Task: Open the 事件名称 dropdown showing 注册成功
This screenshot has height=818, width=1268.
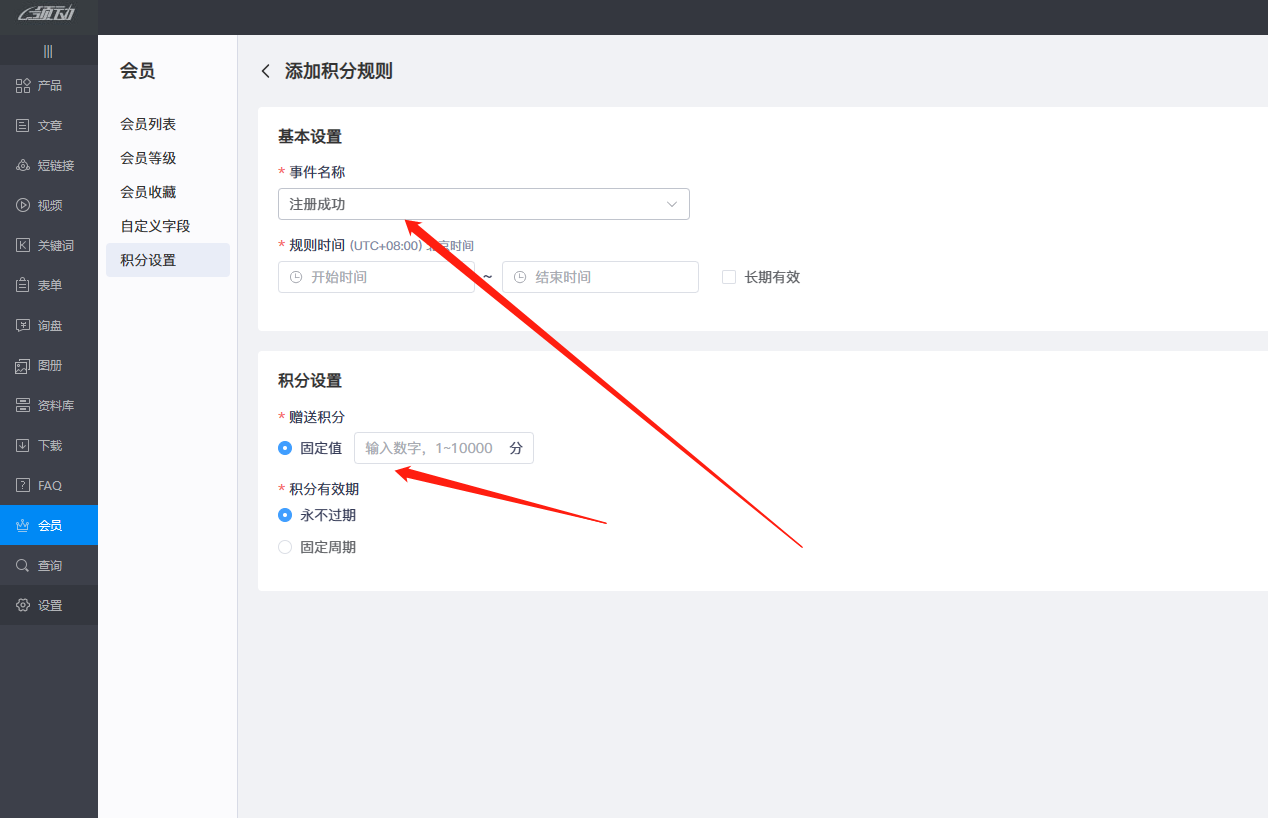Action: point(484,204)
